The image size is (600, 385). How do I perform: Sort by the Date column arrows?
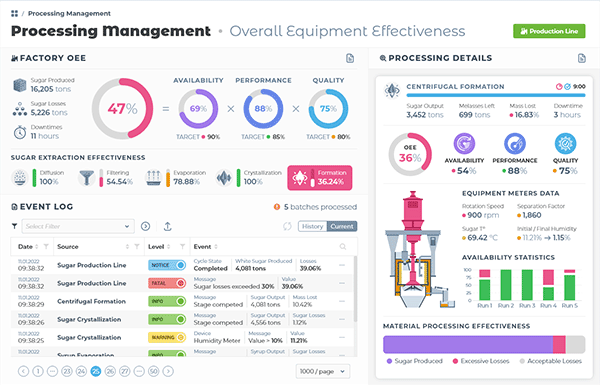tap(37, 247)
